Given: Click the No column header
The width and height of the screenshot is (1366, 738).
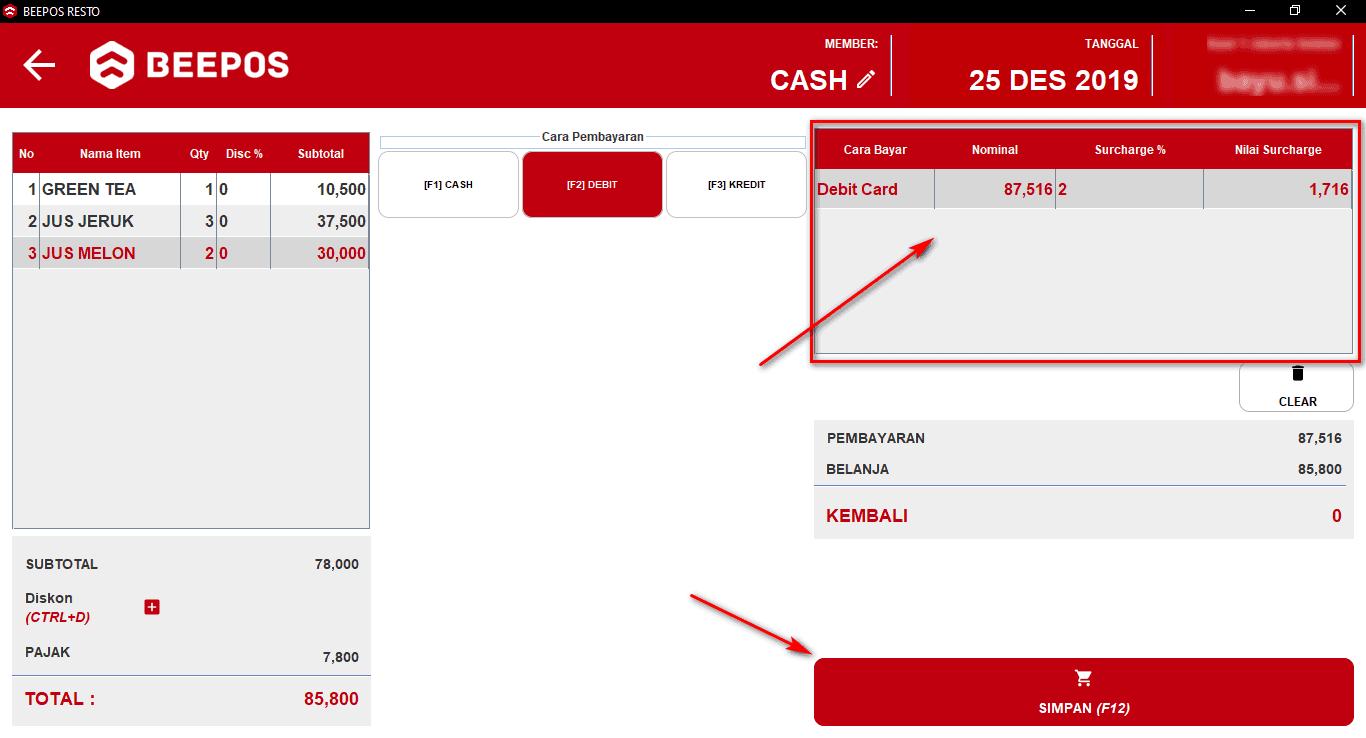Looking at the screenshot, I should point(26,154).
